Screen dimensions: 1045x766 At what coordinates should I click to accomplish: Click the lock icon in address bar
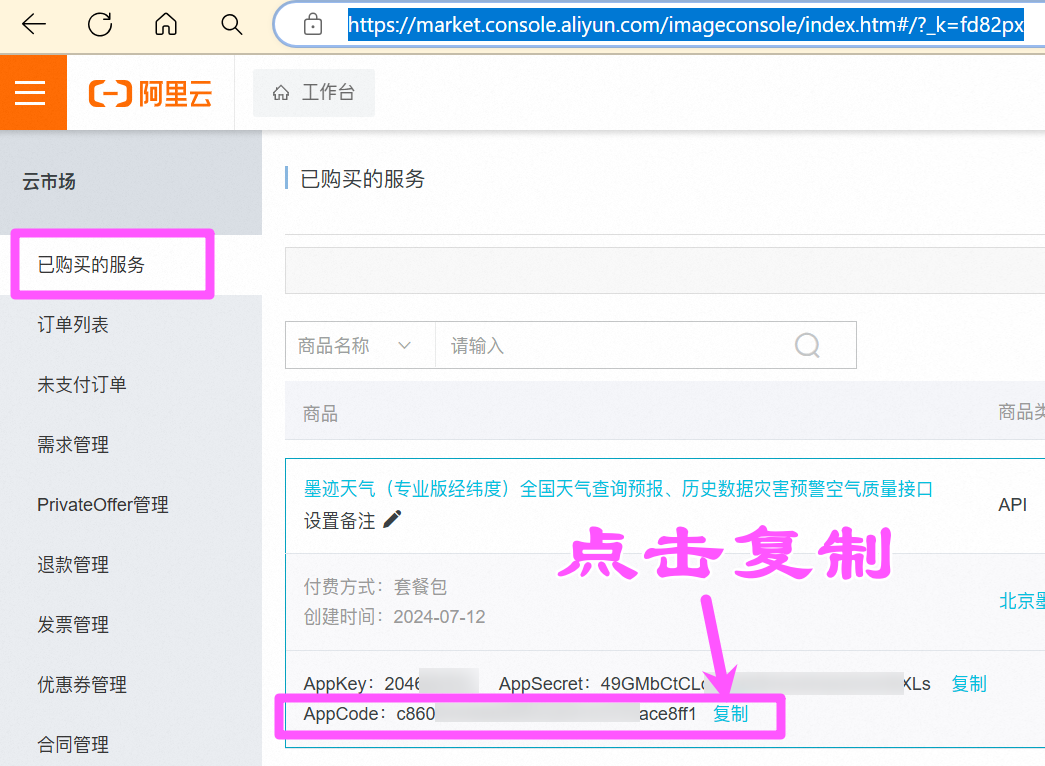(x=313, y=25)
